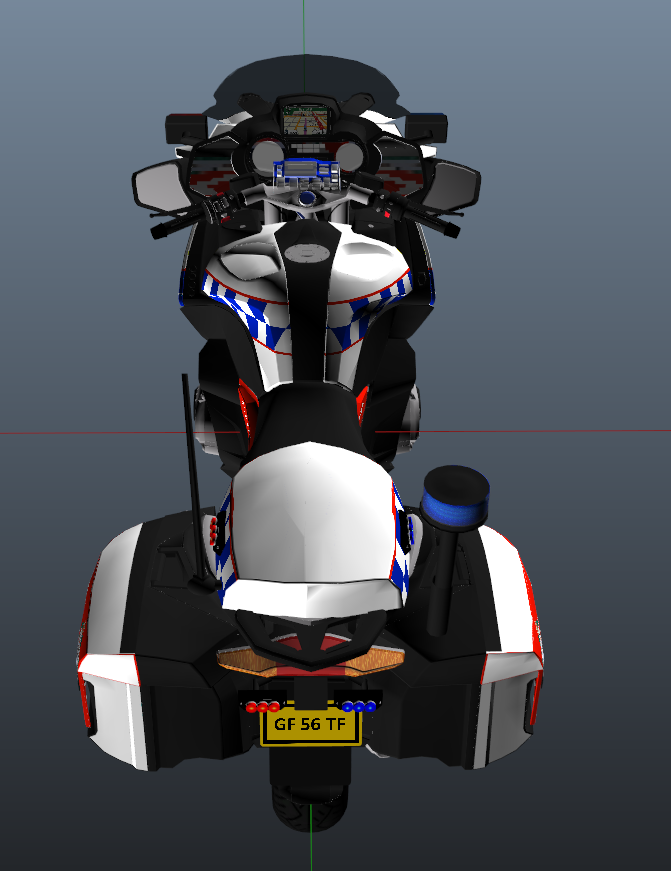Click the right side mirror

click(x=457, y=184)
